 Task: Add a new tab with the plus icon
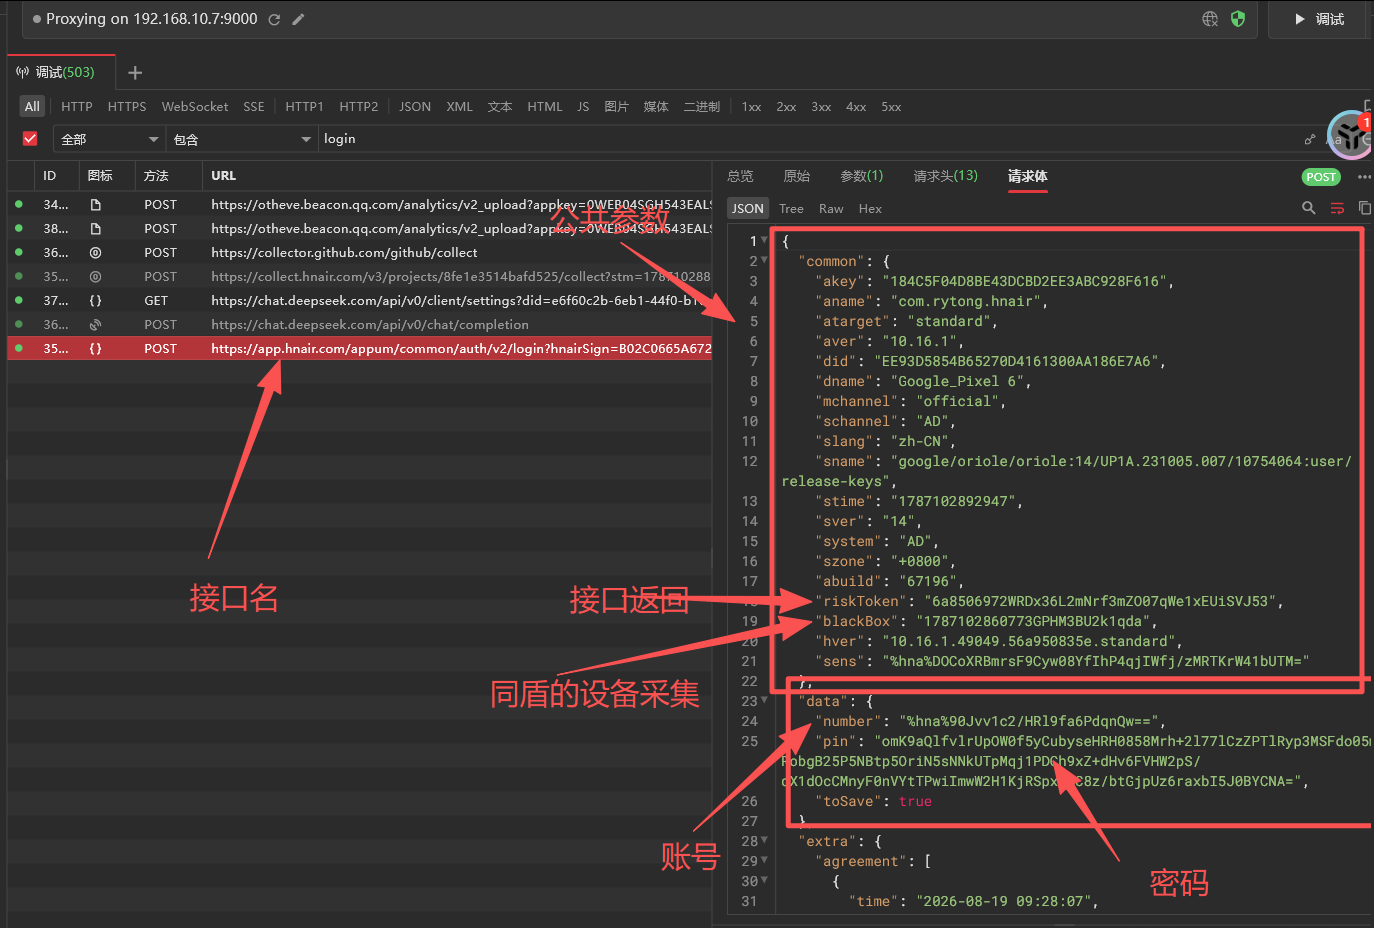point(135,72)
